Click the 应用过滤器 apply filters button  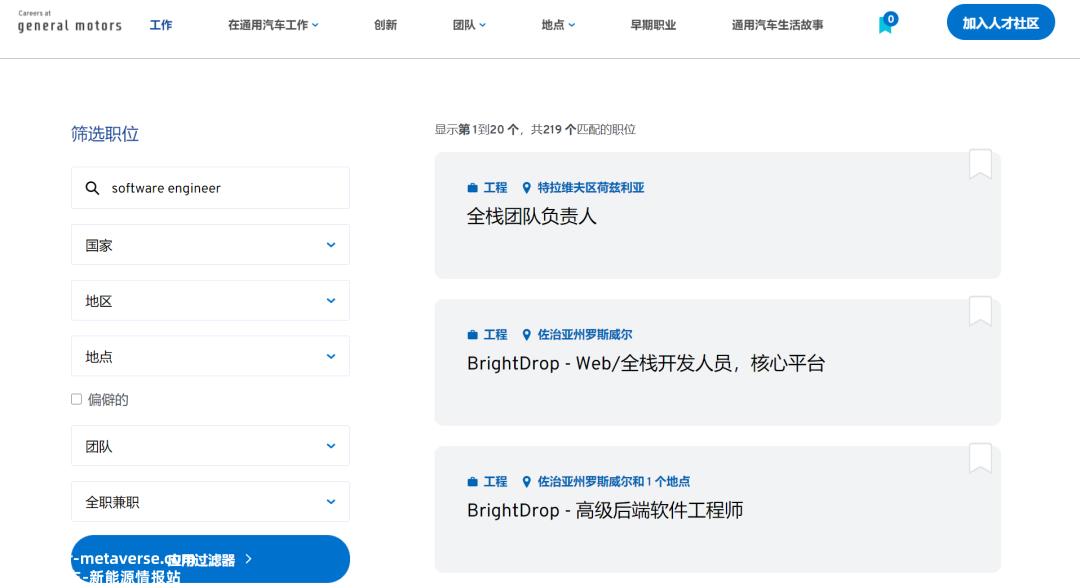pos(210,559)
